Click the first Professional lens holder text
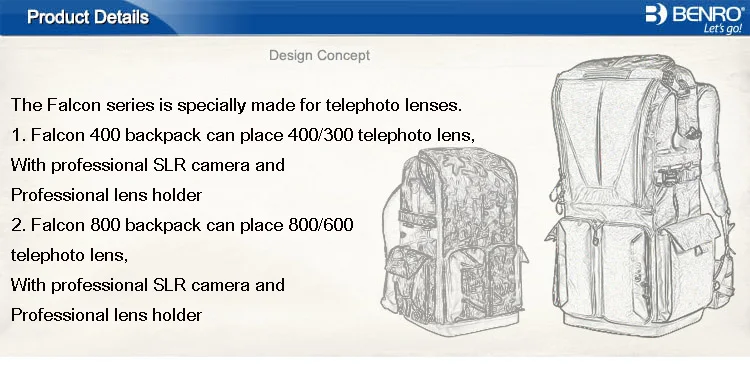 tap(106, 195)
